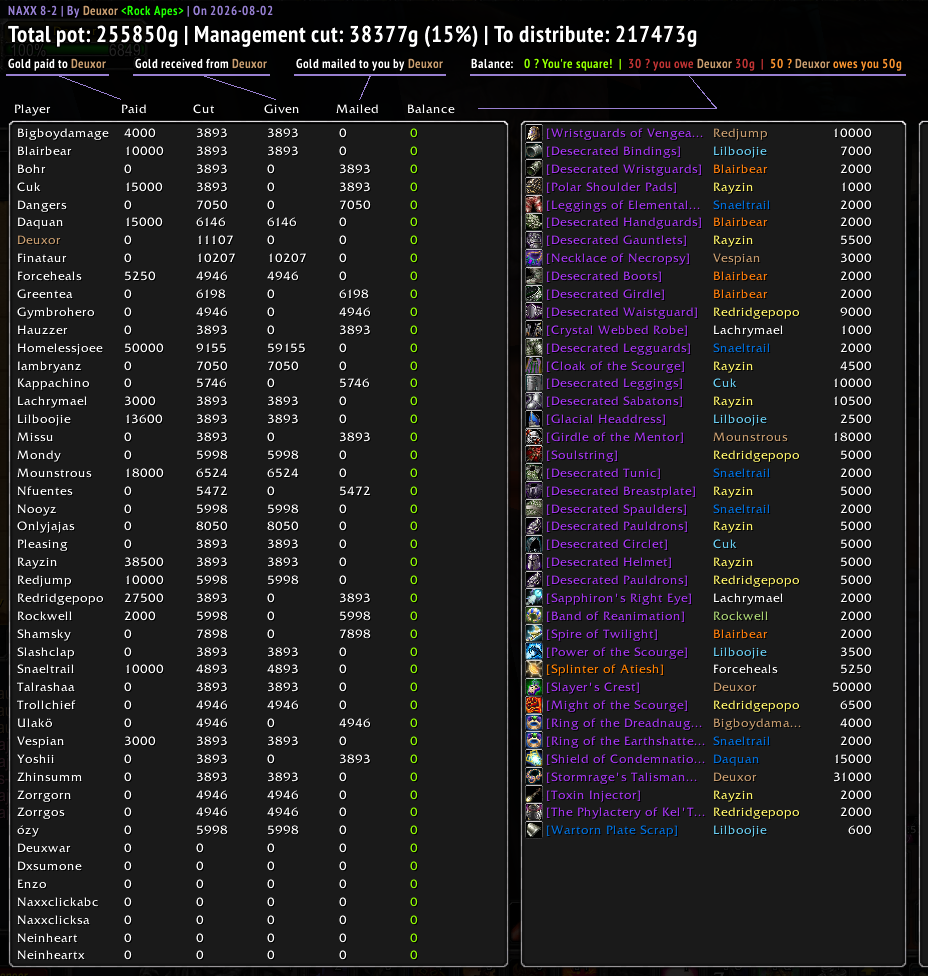Click the Cut column header
The image size is (928, 976).
coord(204,109)
